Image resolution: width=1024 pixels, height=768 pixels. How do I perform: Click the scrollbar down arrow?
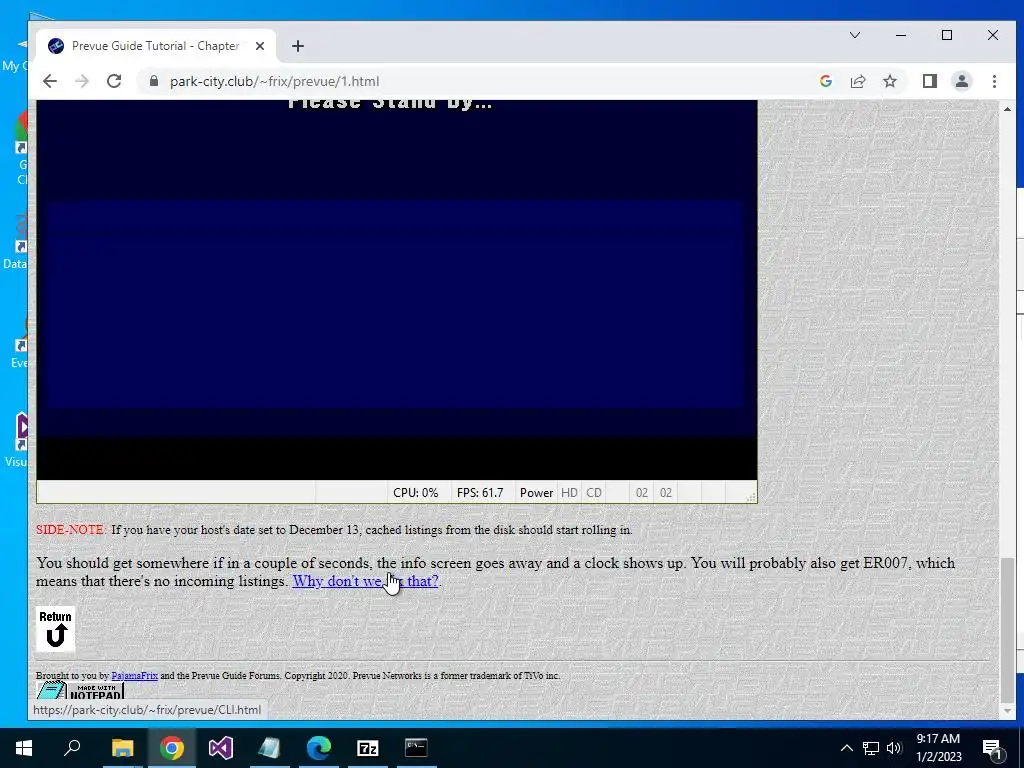(x=1006, y=711)
